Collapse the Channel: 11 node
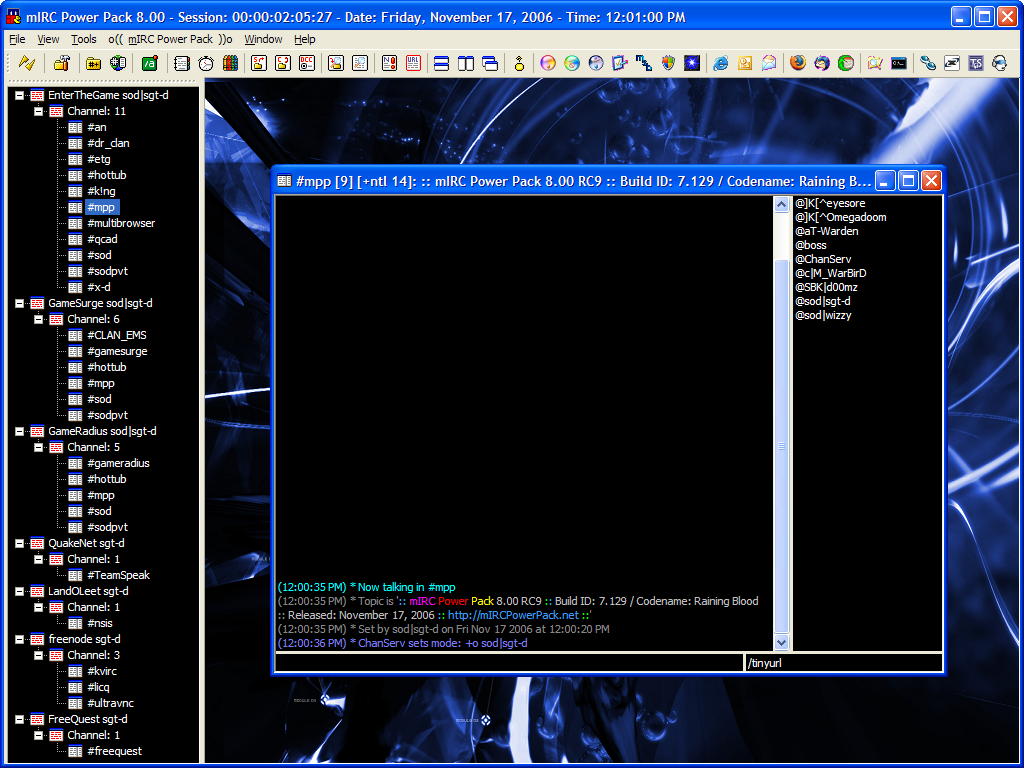1024x768 pixels. [x=39, y=112]
